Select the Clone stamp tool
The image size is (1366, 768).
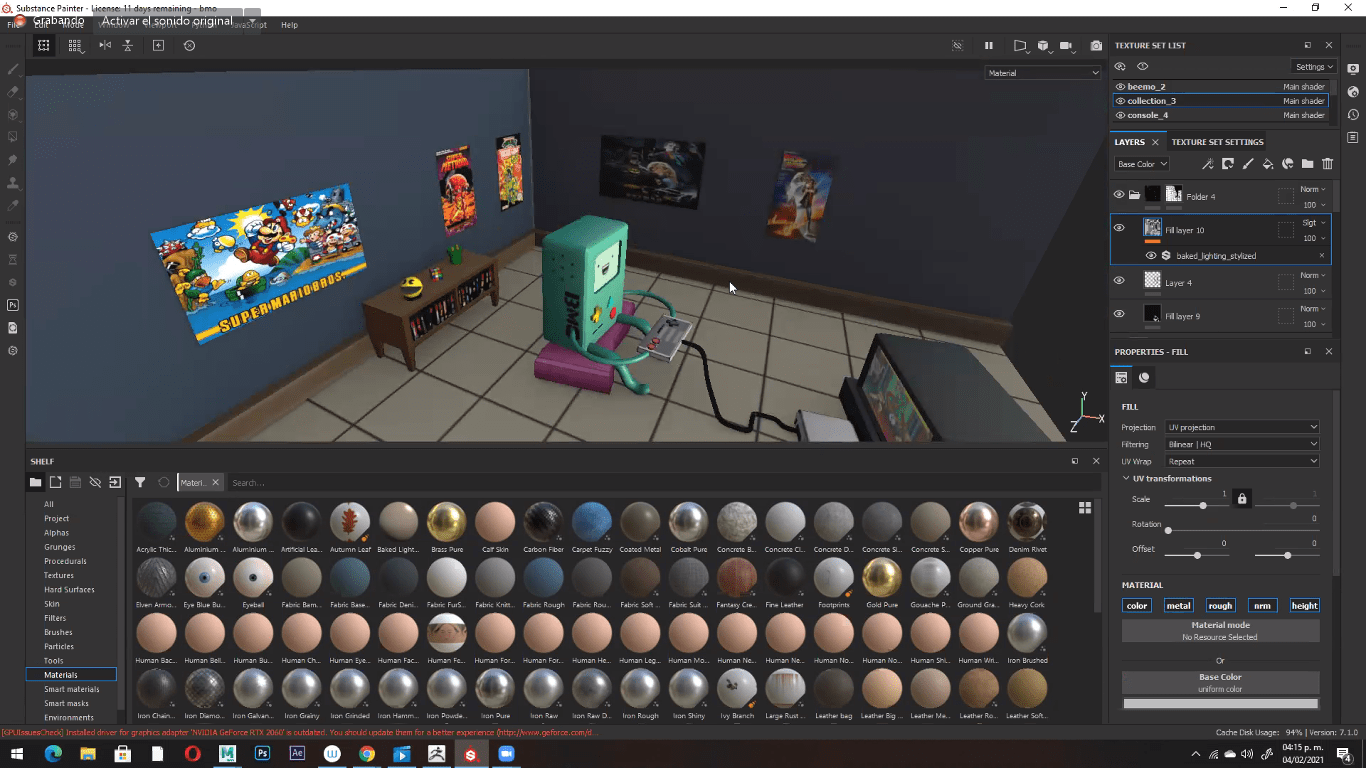click(x=13, y=183)
